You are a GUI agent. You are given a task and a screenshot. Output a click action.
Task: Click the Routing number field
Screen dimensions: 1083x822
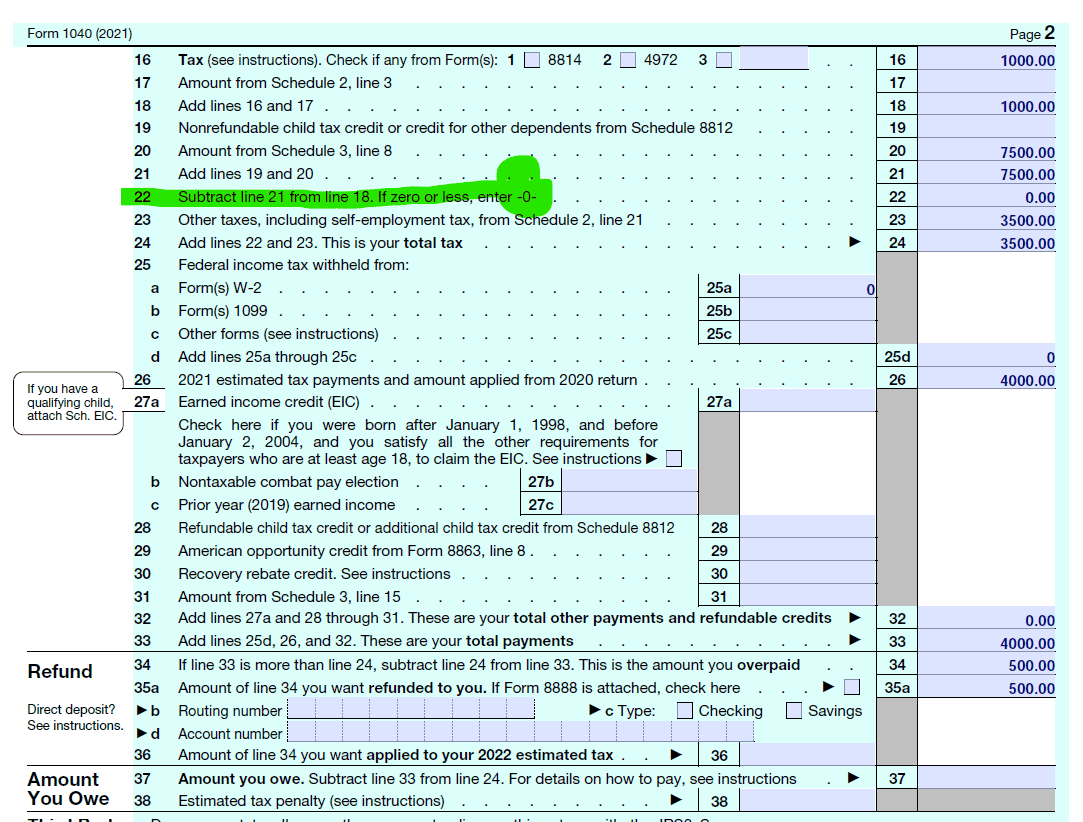[x=410, y=710]
